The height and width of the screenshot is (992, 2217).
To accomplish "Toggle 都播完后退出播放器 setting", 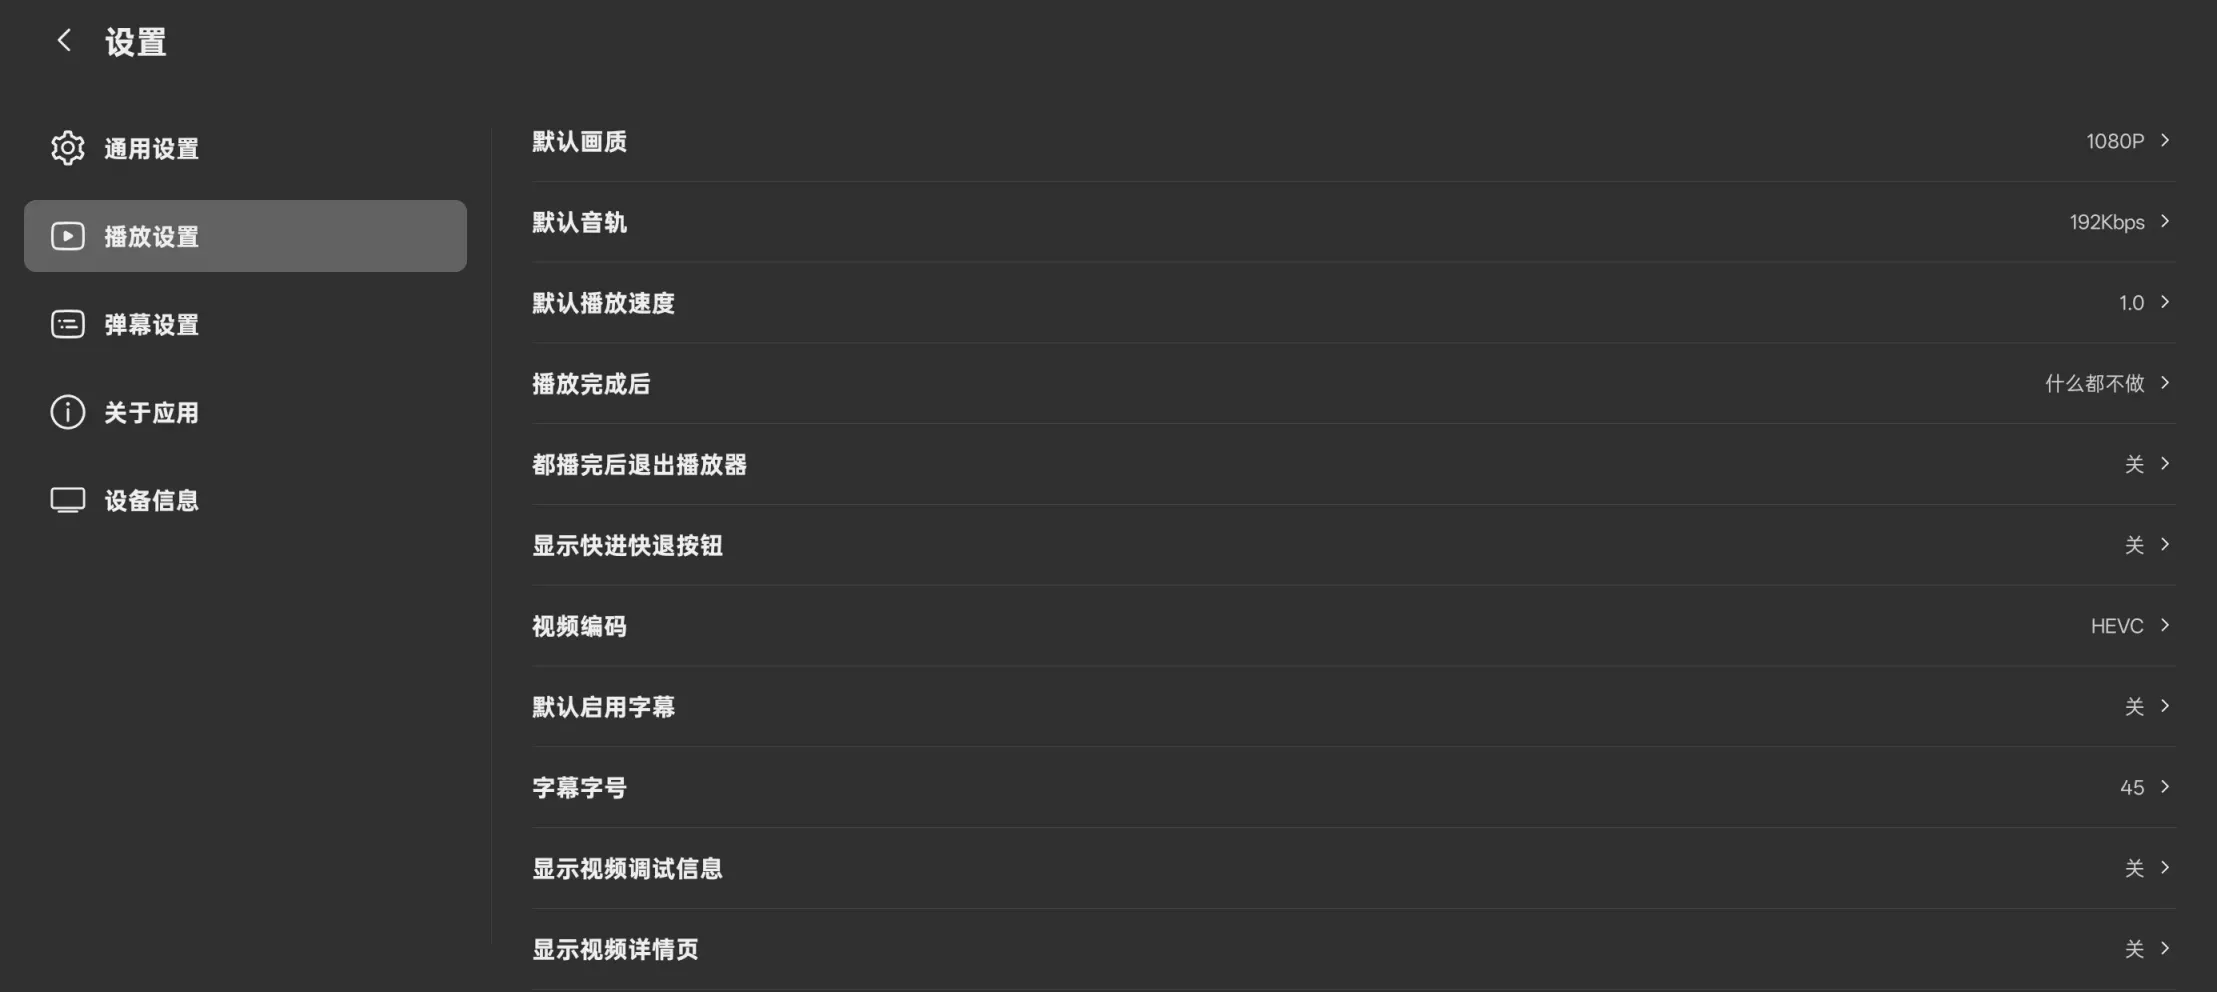I will [x=1353, y=464].
